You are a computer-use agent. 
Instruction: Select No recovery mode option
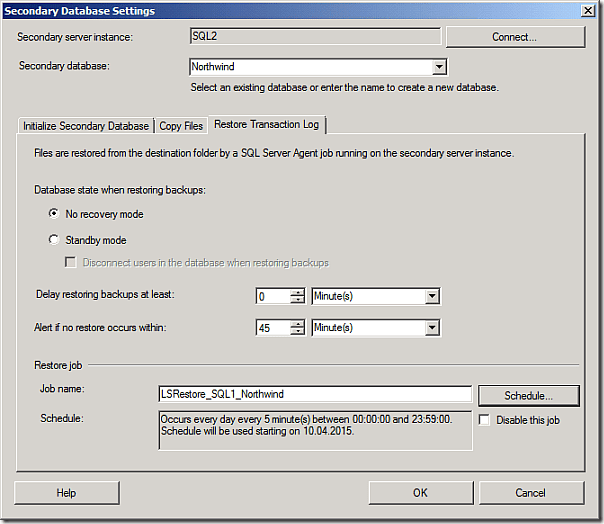[54, 214]
